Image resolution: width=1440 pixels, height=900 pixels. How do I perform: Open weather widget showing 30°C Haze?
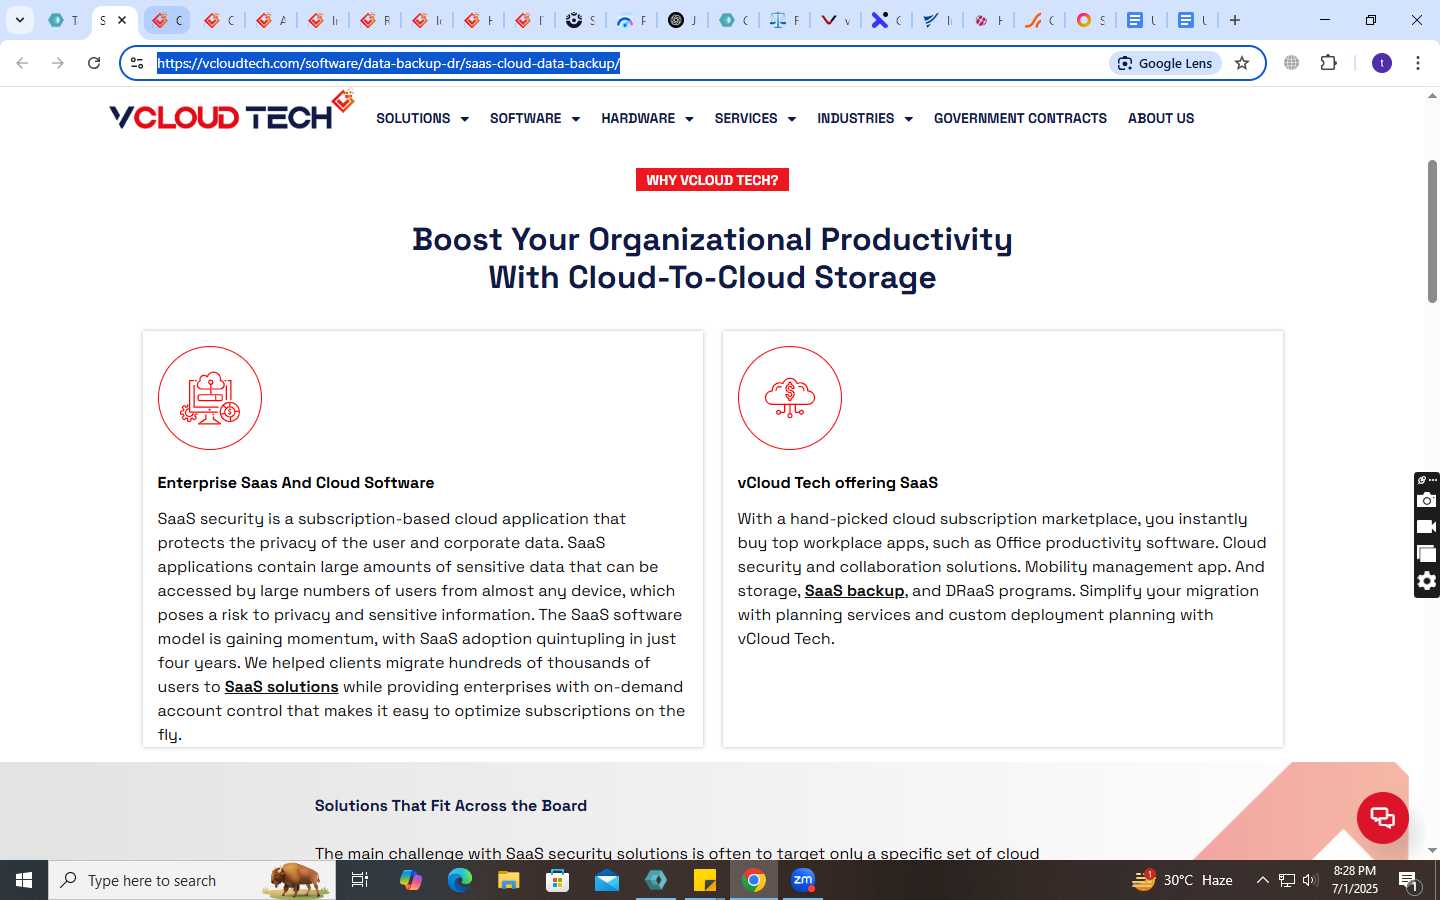(1182, 880)
